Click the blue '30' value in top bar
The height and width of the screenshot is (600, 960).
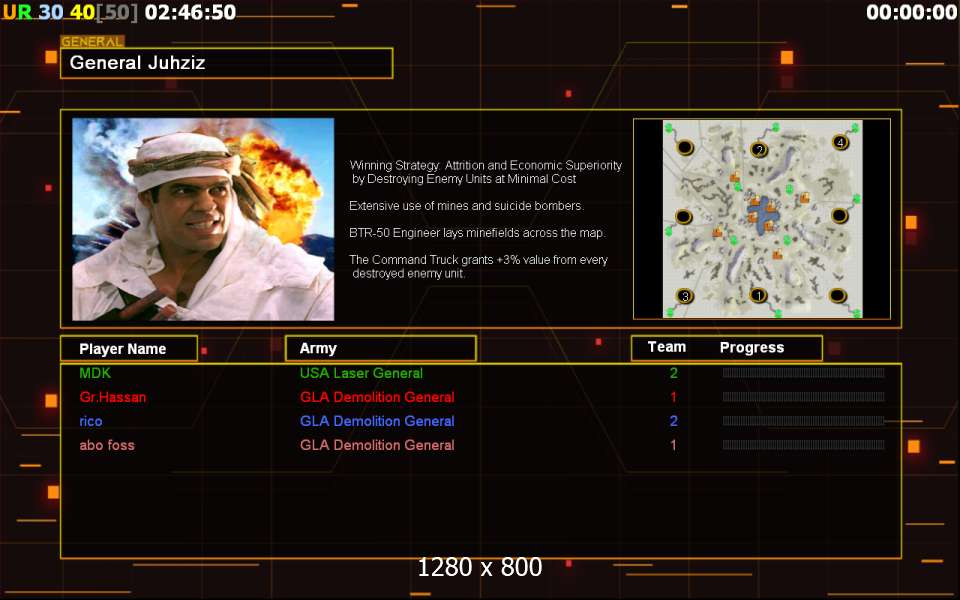[x=51, y=12]
